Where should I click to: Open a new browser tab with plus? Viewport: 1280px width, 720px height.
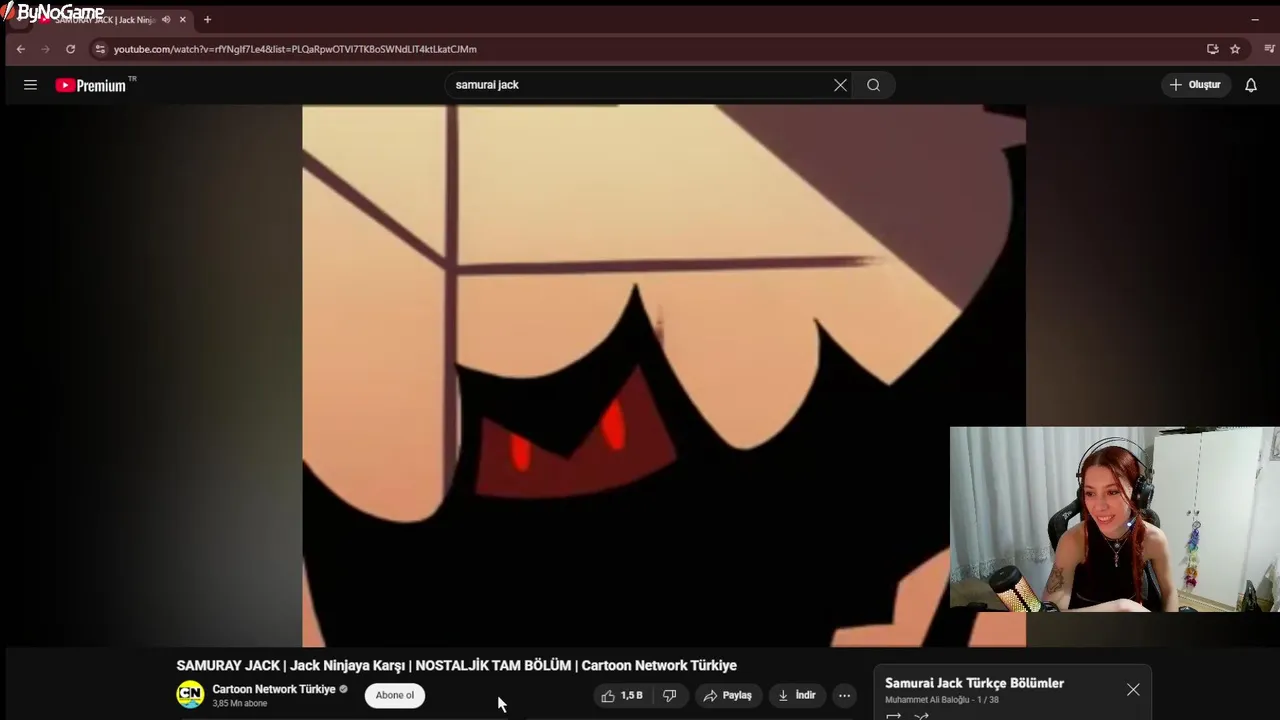(x=207, y=20)
